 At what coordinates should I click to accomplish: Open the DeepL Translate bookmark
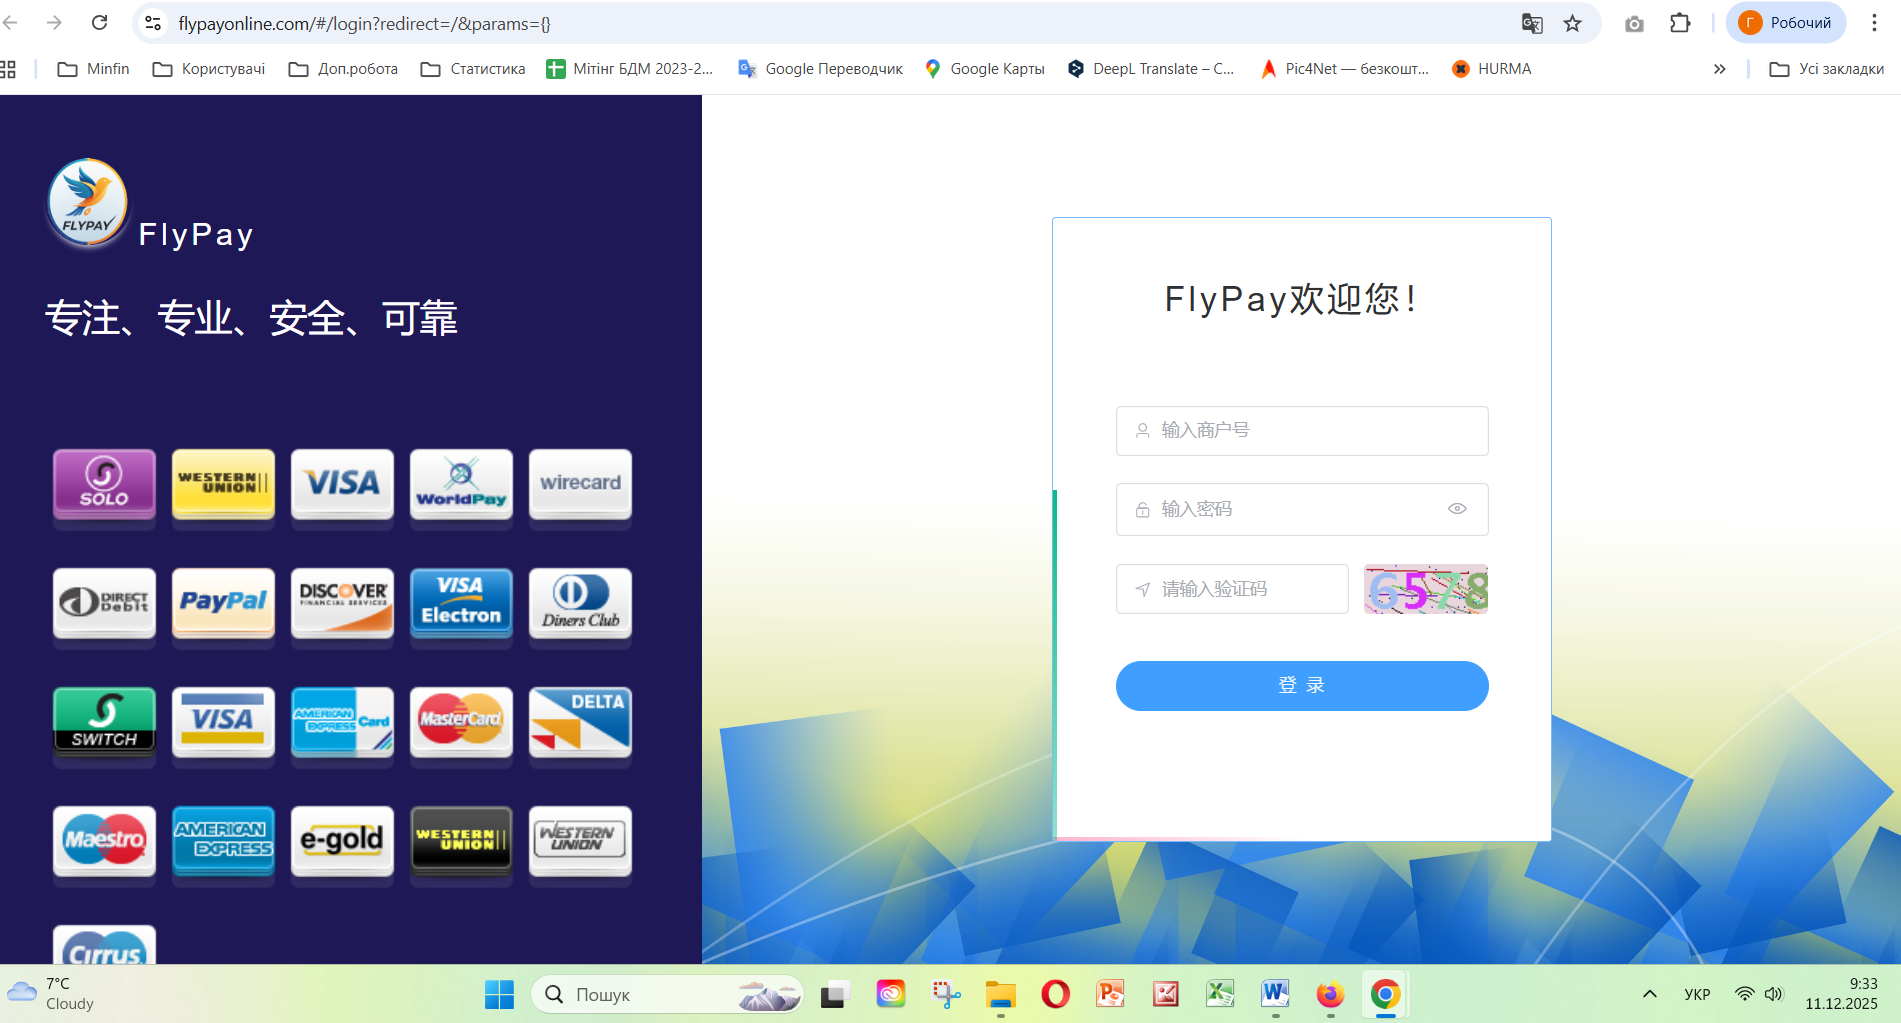tap(1151, 69)
